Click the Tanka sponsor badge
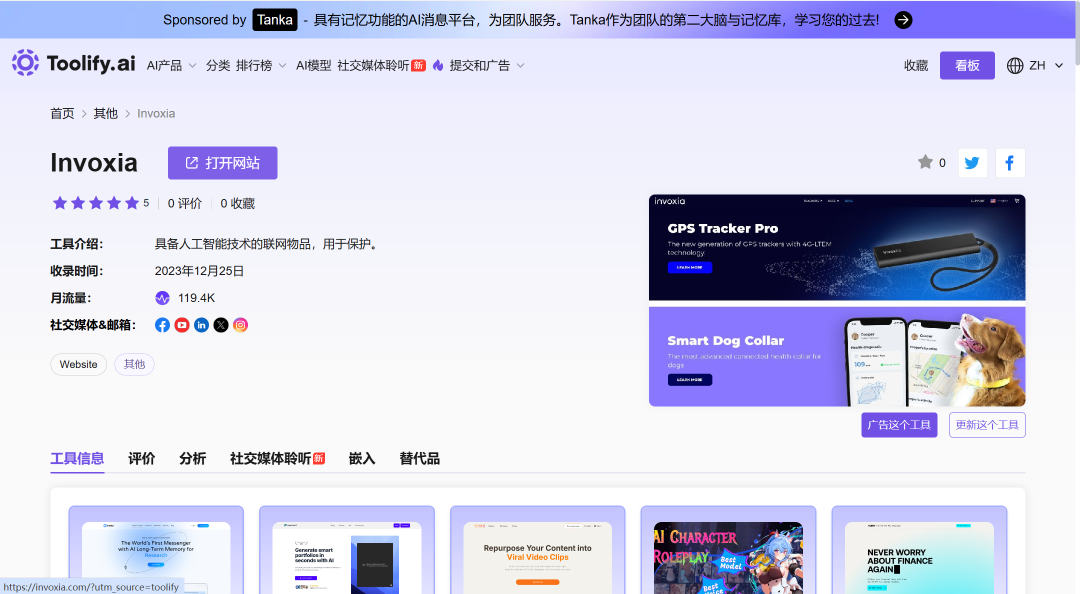 275,20
